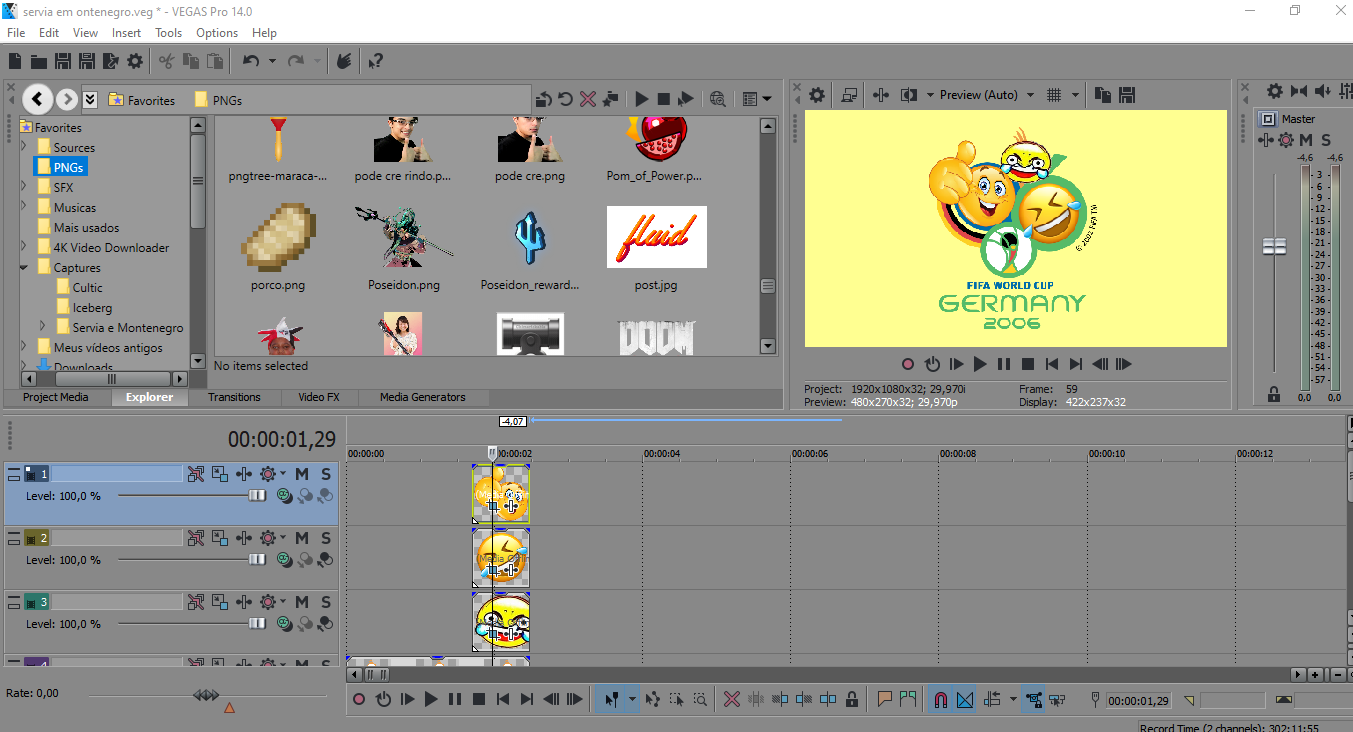This screenshot has height=732, width=1353.
Task: Enable snapping magnet in timeline toolbar
Action: 940,699
